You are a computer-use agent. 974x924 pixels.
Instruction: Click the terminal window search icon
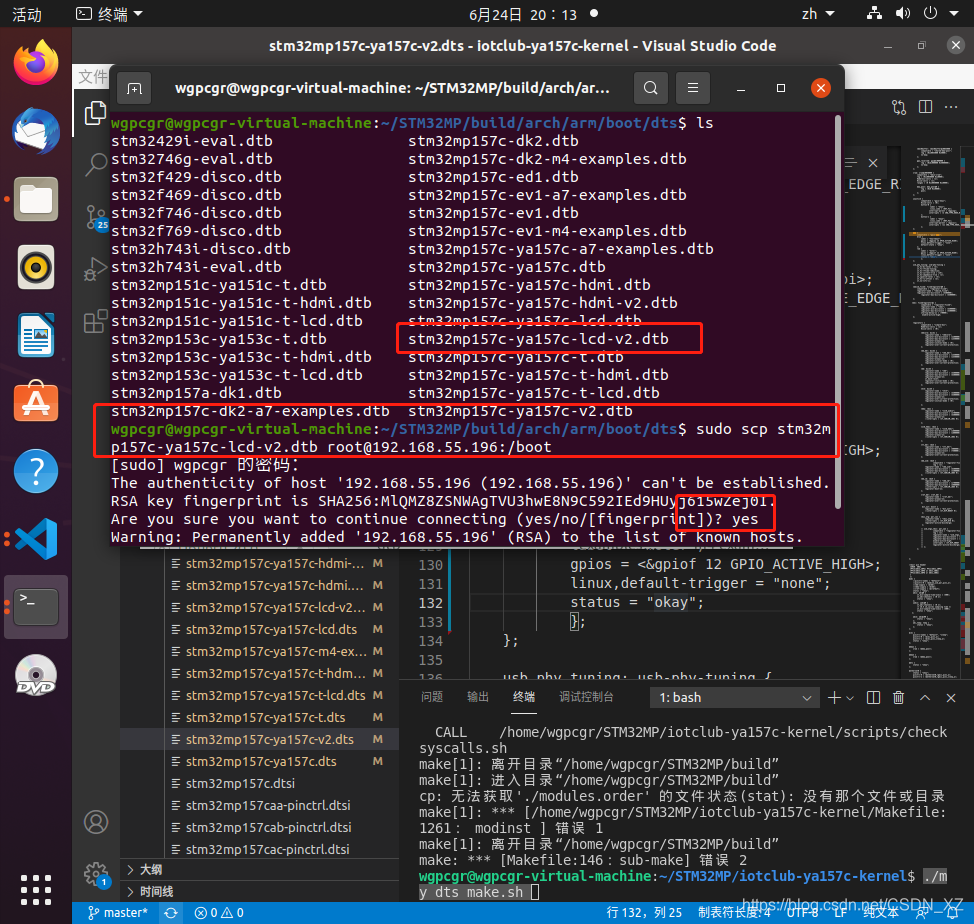650,88
